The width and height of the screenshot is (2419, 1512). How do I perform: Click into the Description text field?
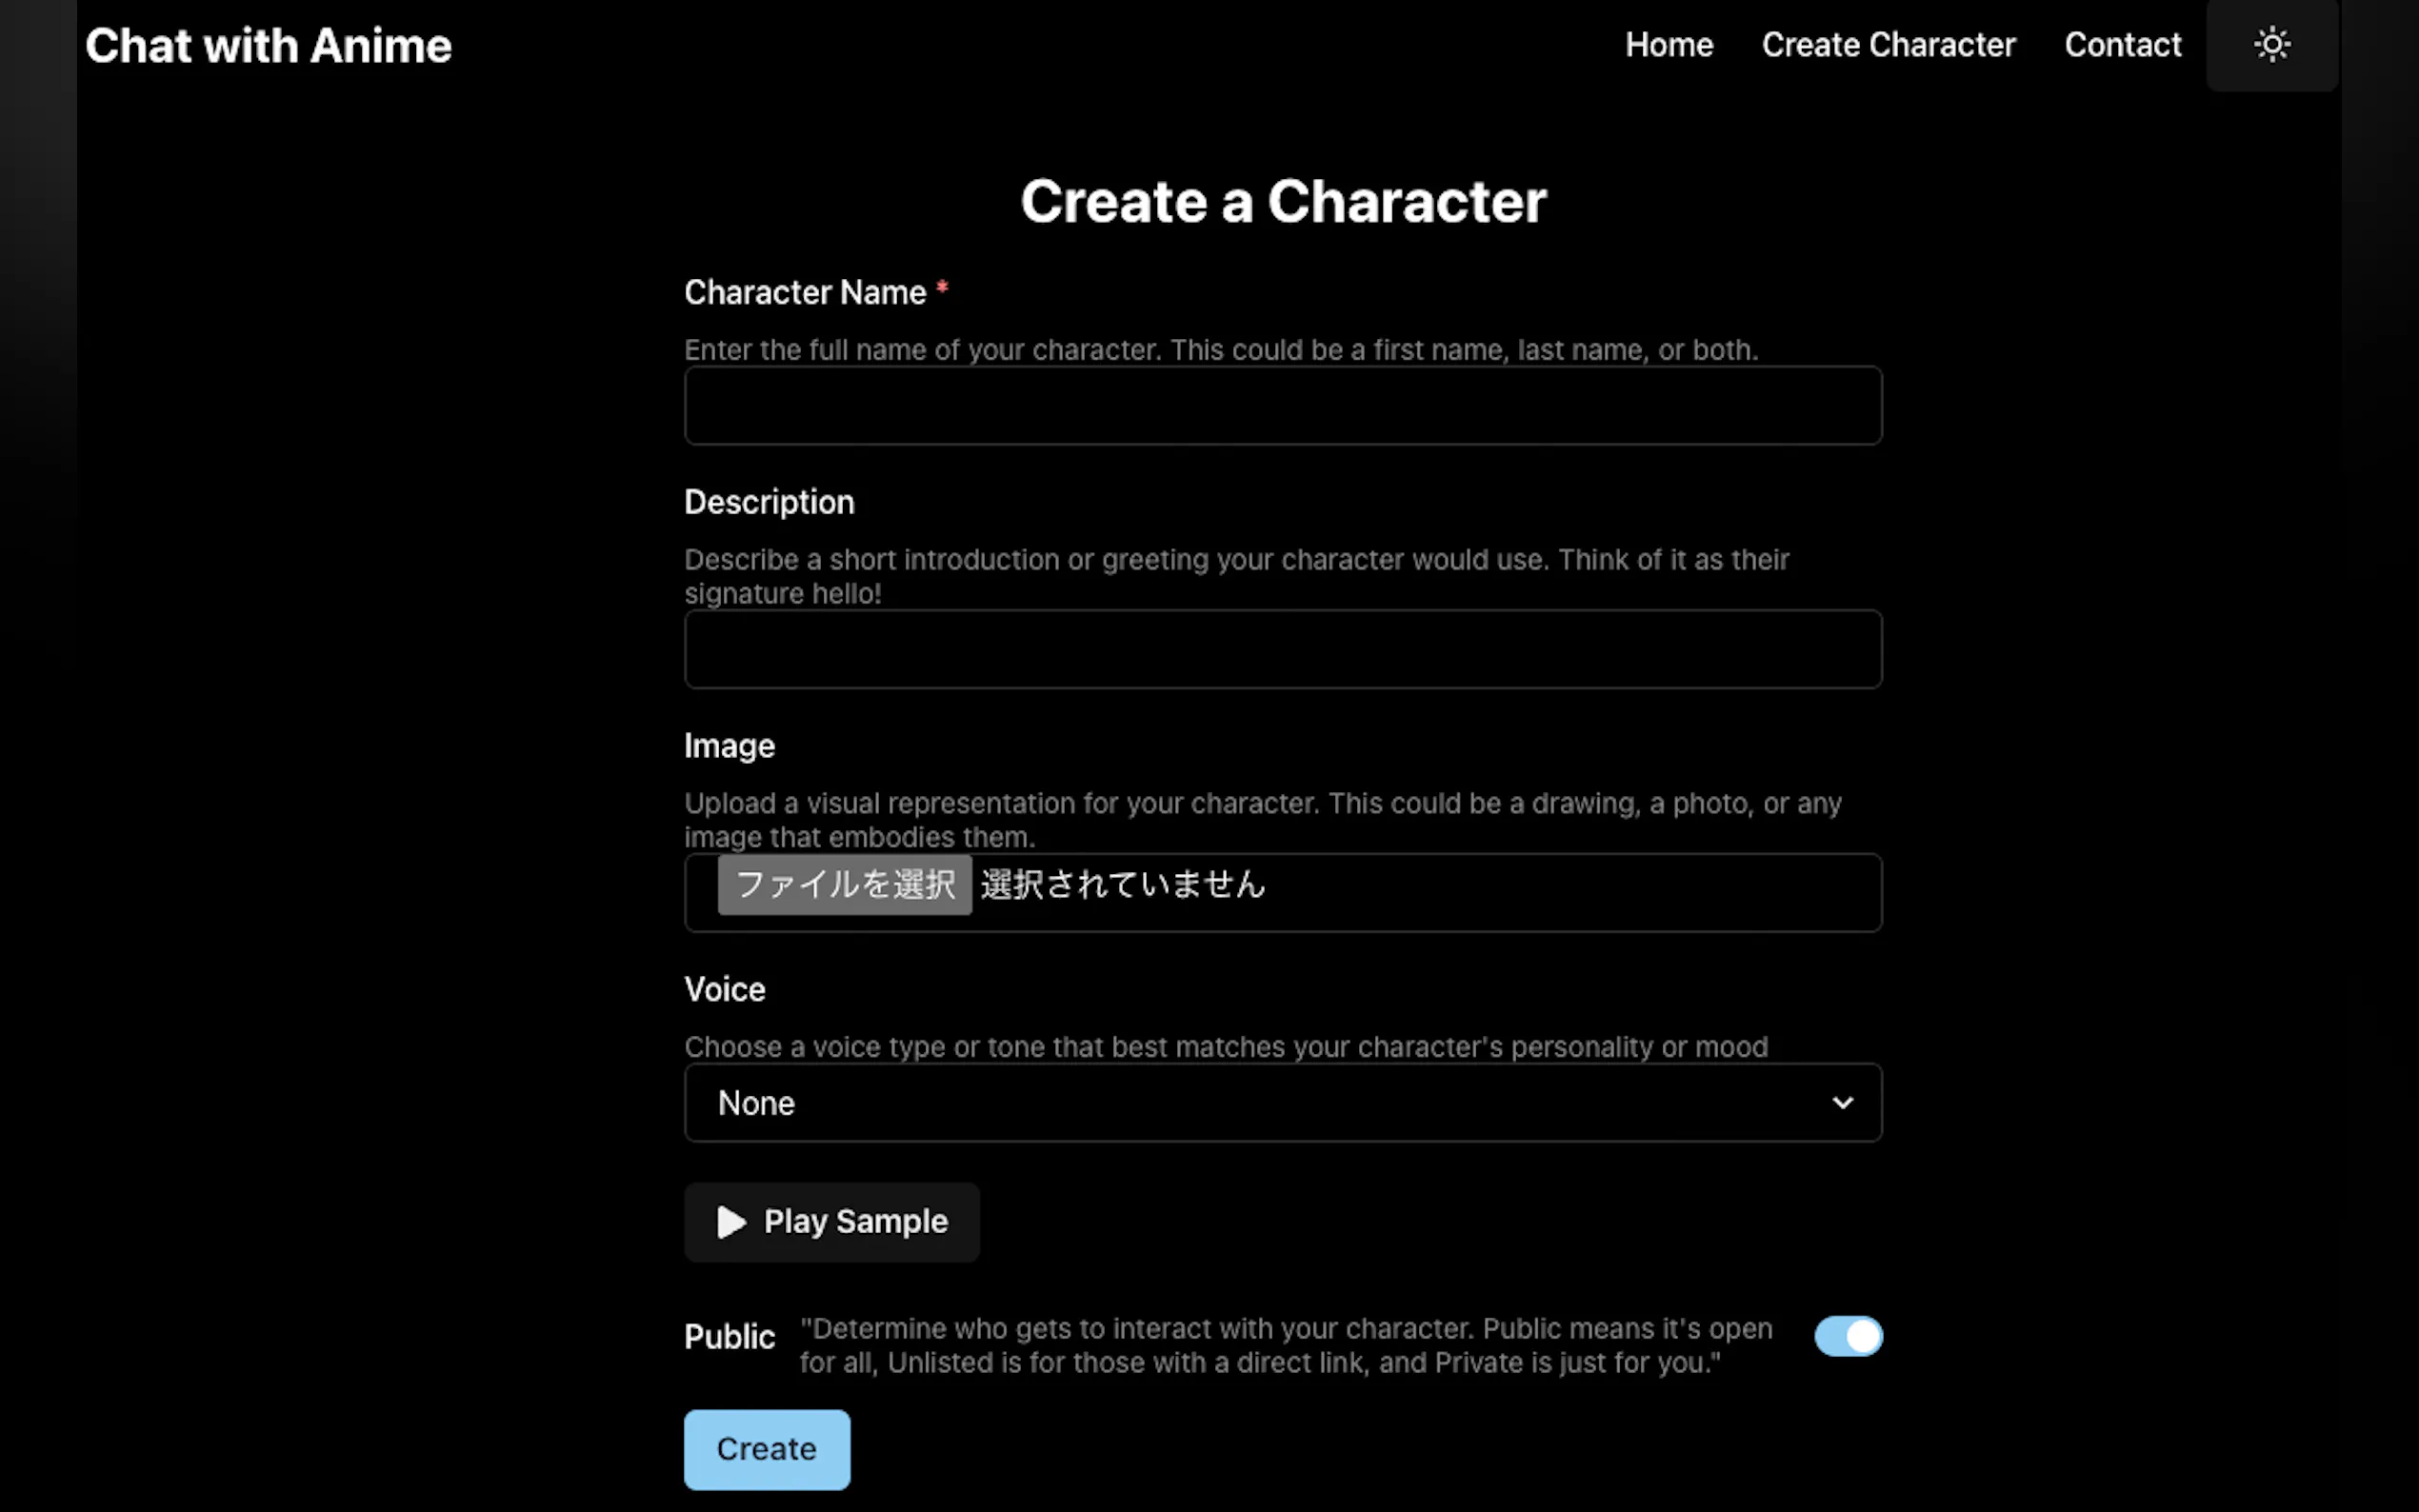(x=1282, y=649)
